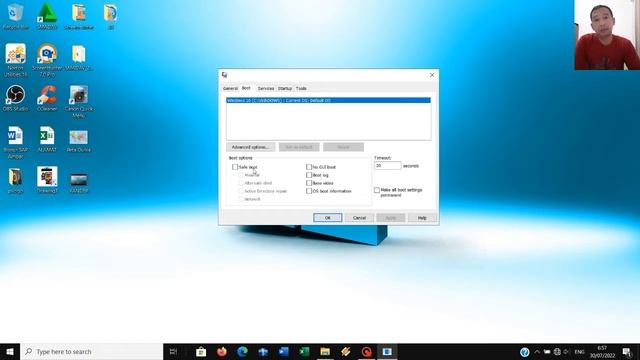Select the Minimal radio option

pyautogui.click(x=241, y=175)
